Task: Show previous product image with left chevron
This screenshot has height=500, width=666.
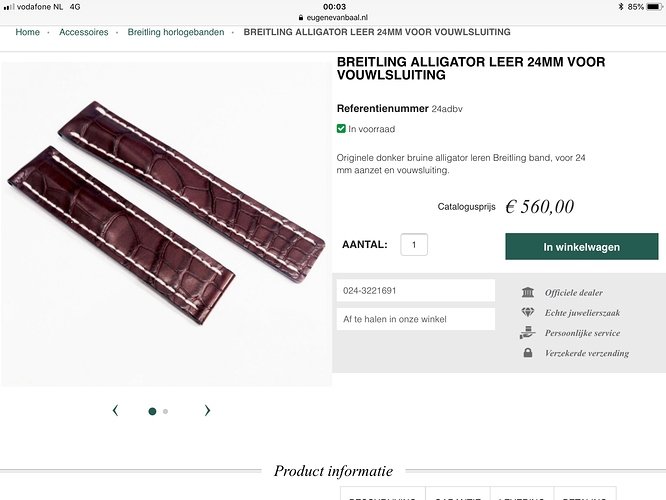Action: click(x=115, y=410)
